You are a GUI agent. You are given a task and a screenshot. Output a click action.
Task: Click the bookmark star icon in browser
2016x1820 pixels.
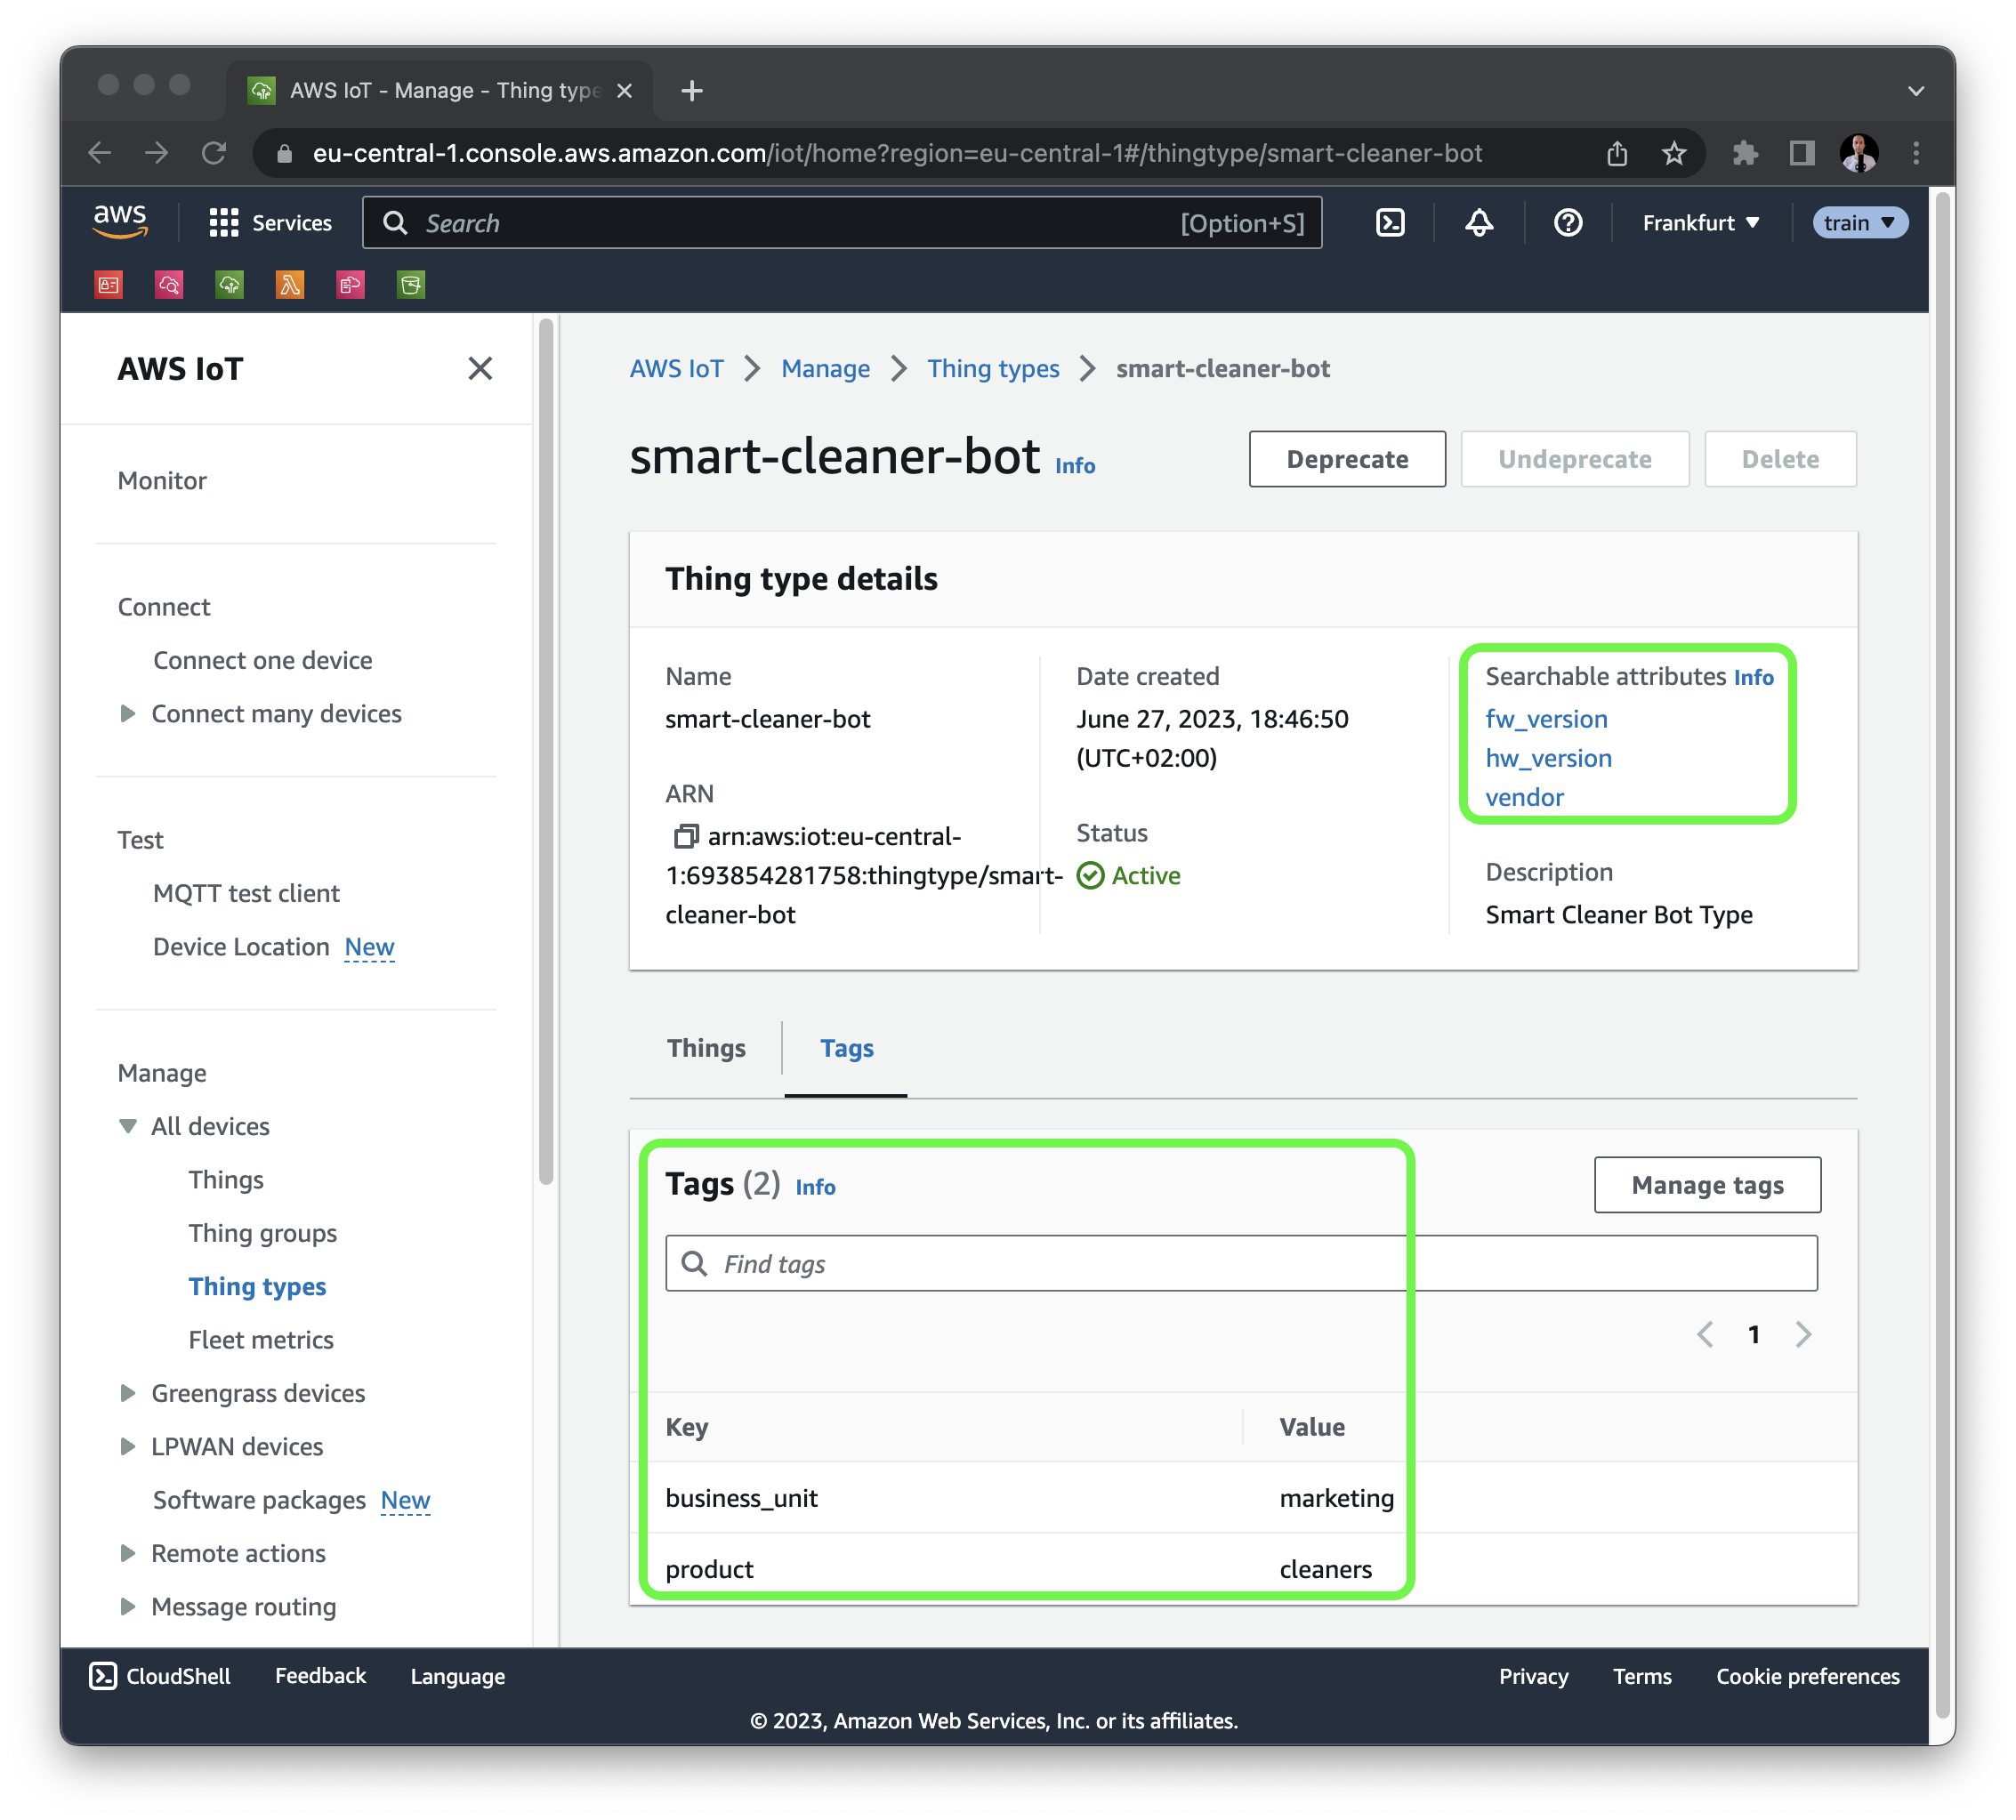tap(1677, 155)
